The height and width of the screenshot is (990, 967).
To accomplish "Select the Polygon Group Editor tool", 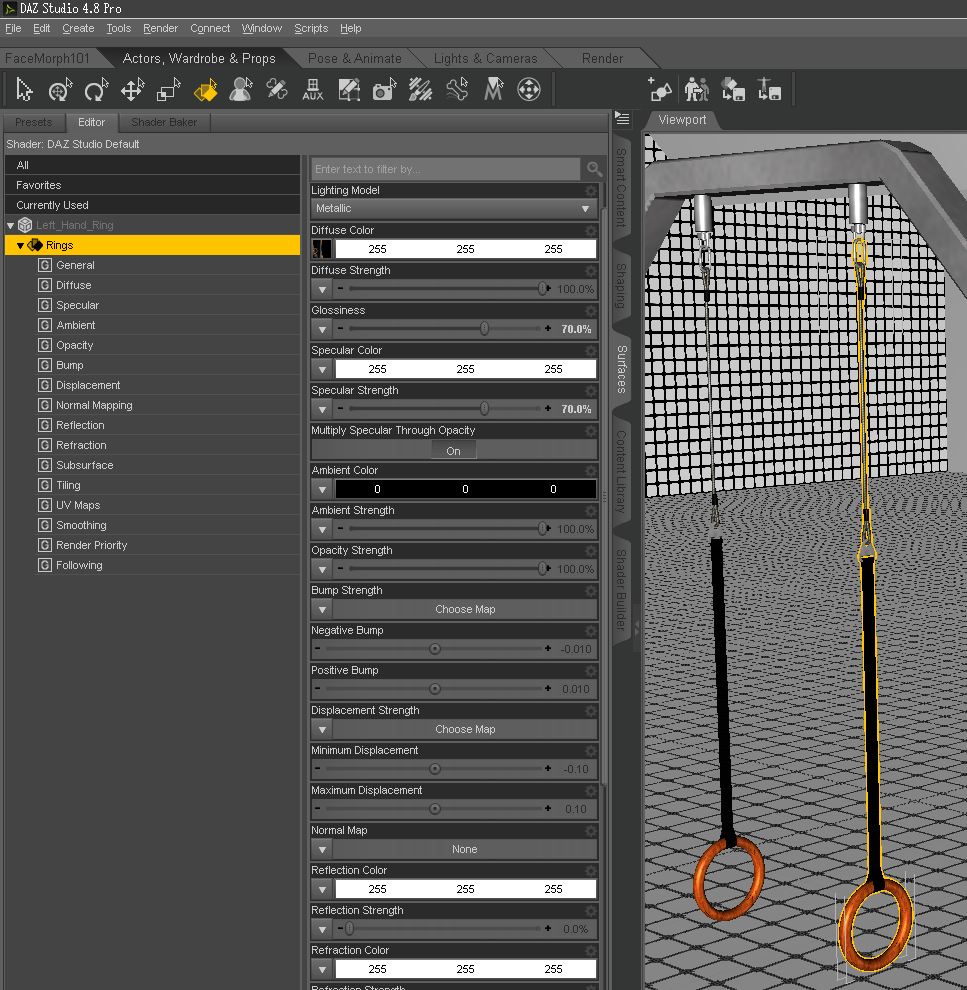I will 420,90.
